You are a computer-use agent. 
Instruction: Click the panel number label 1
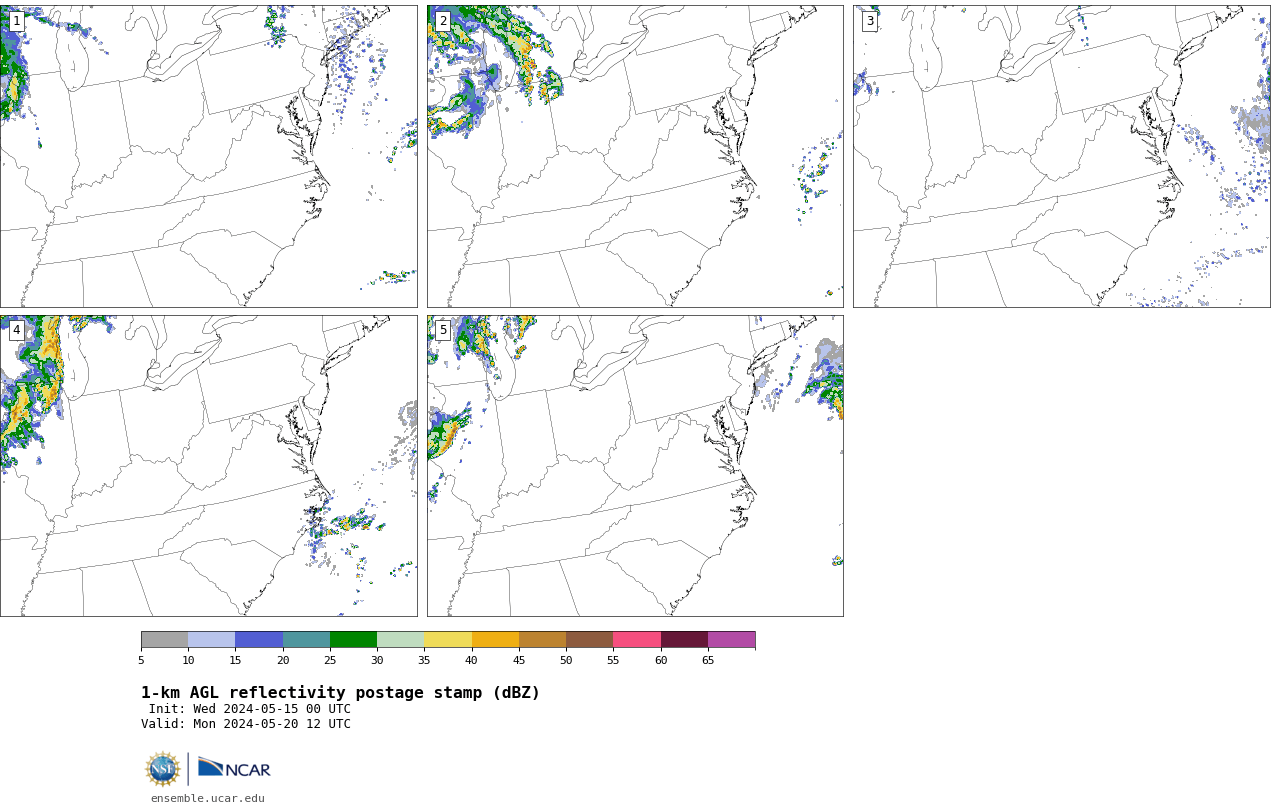(16, 21)
